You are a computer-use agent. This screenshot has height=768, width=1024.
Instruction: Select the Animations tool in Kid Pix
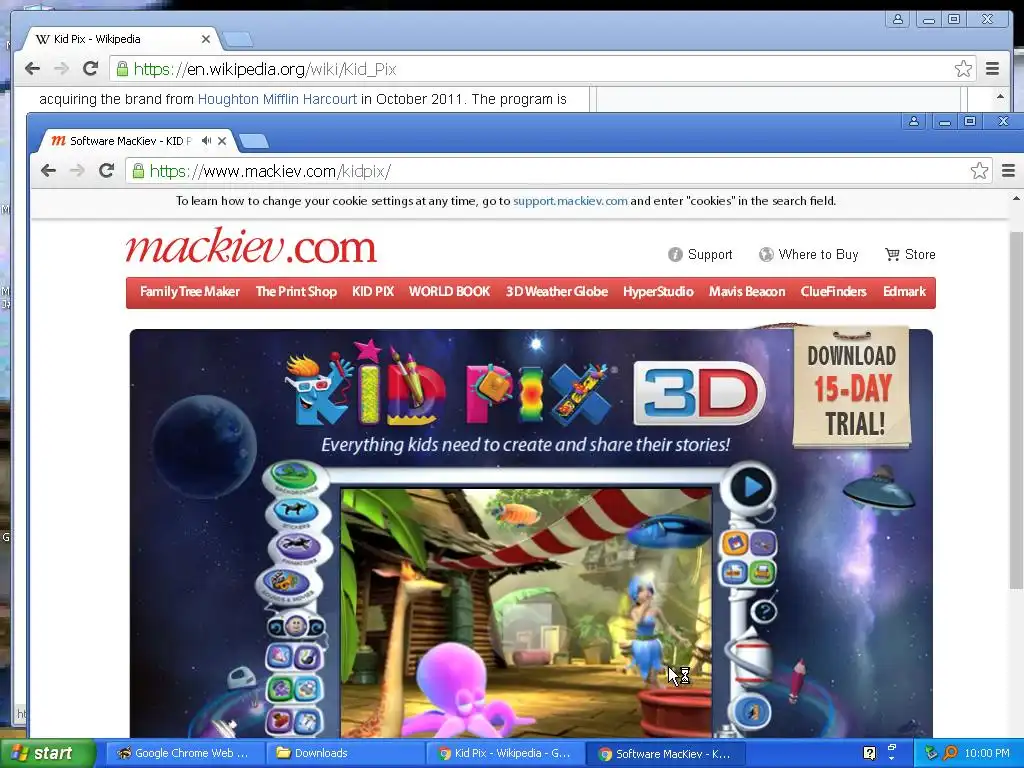(x=297, y=546)
